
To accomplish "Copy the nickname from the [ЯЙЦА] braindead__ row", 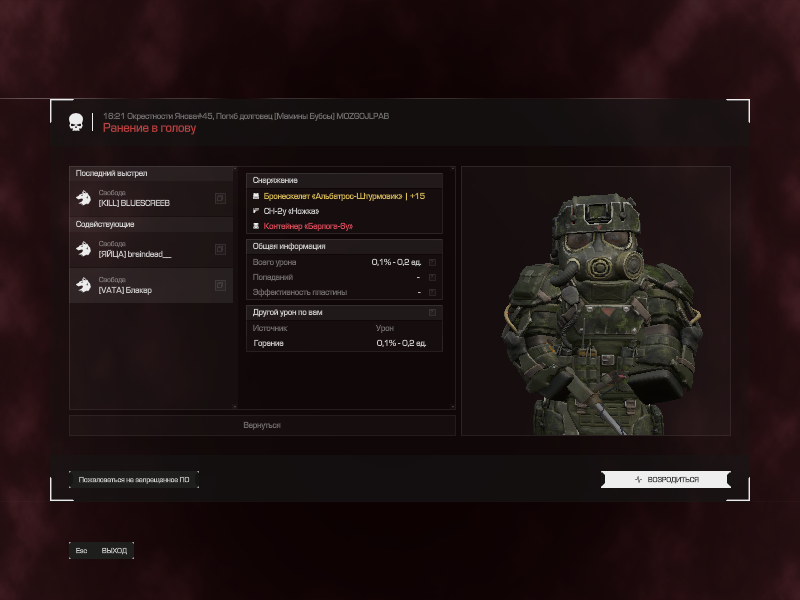I will click(220, 249).
